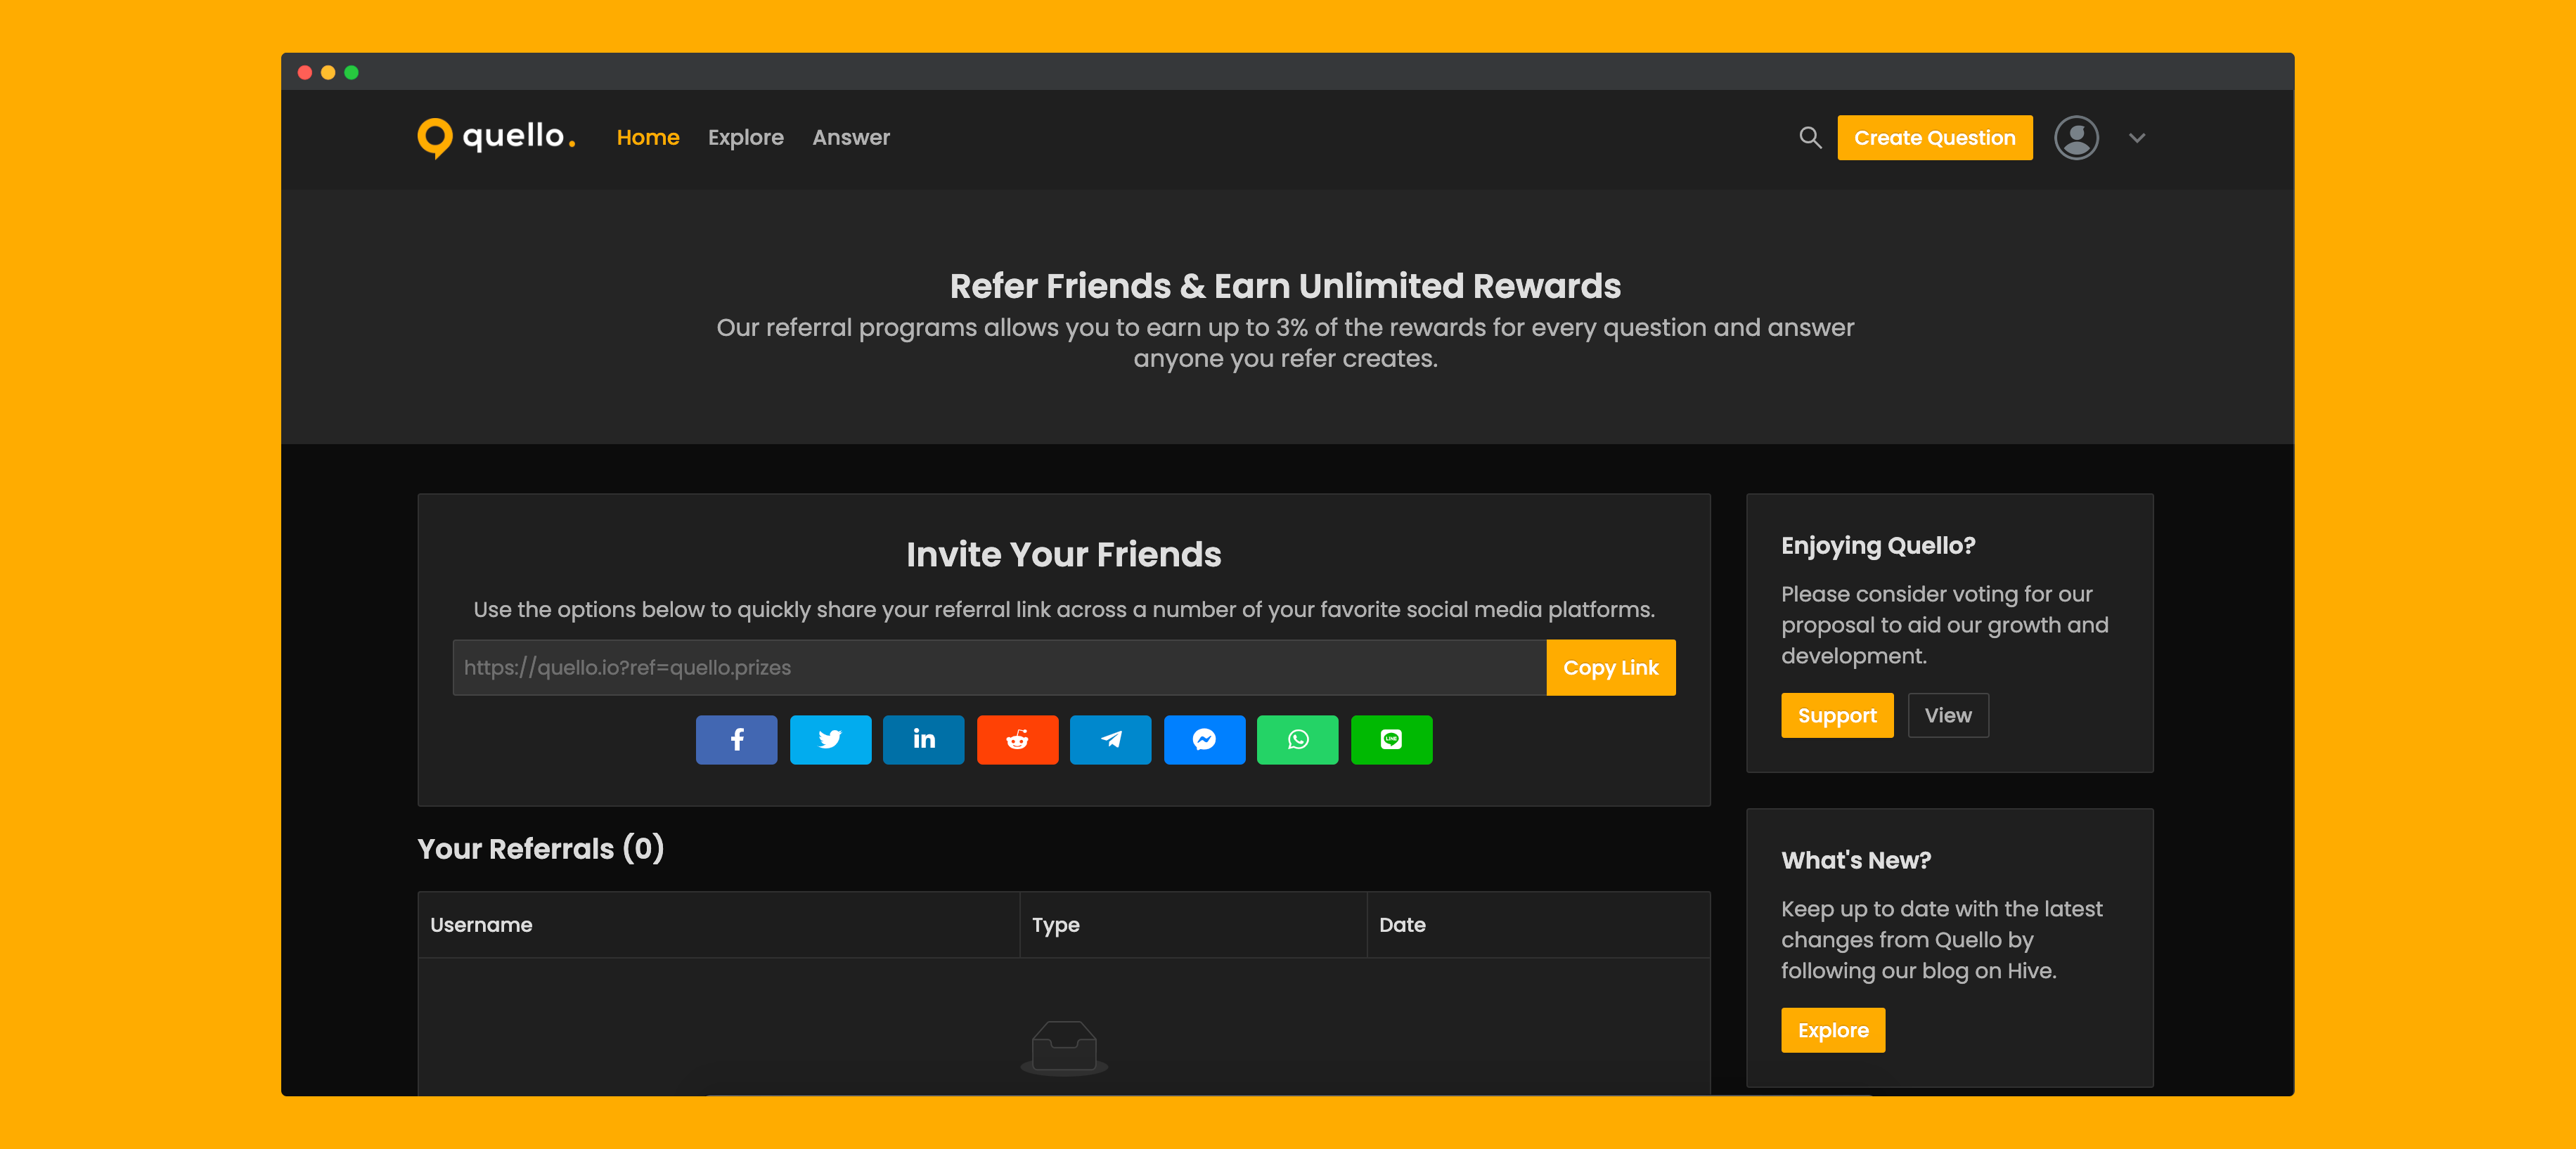Share referral link on Twitter

coord(830,740)
